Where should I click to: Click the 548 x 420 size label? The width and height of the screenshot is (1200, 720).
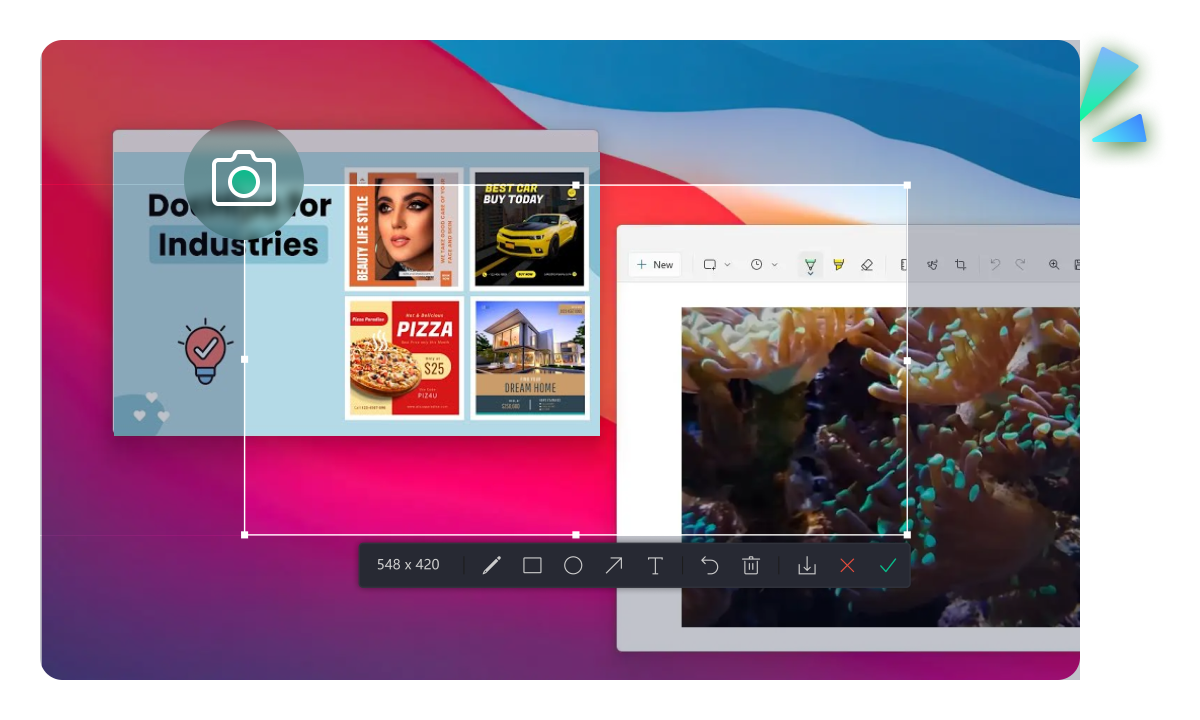coord(408,565)
